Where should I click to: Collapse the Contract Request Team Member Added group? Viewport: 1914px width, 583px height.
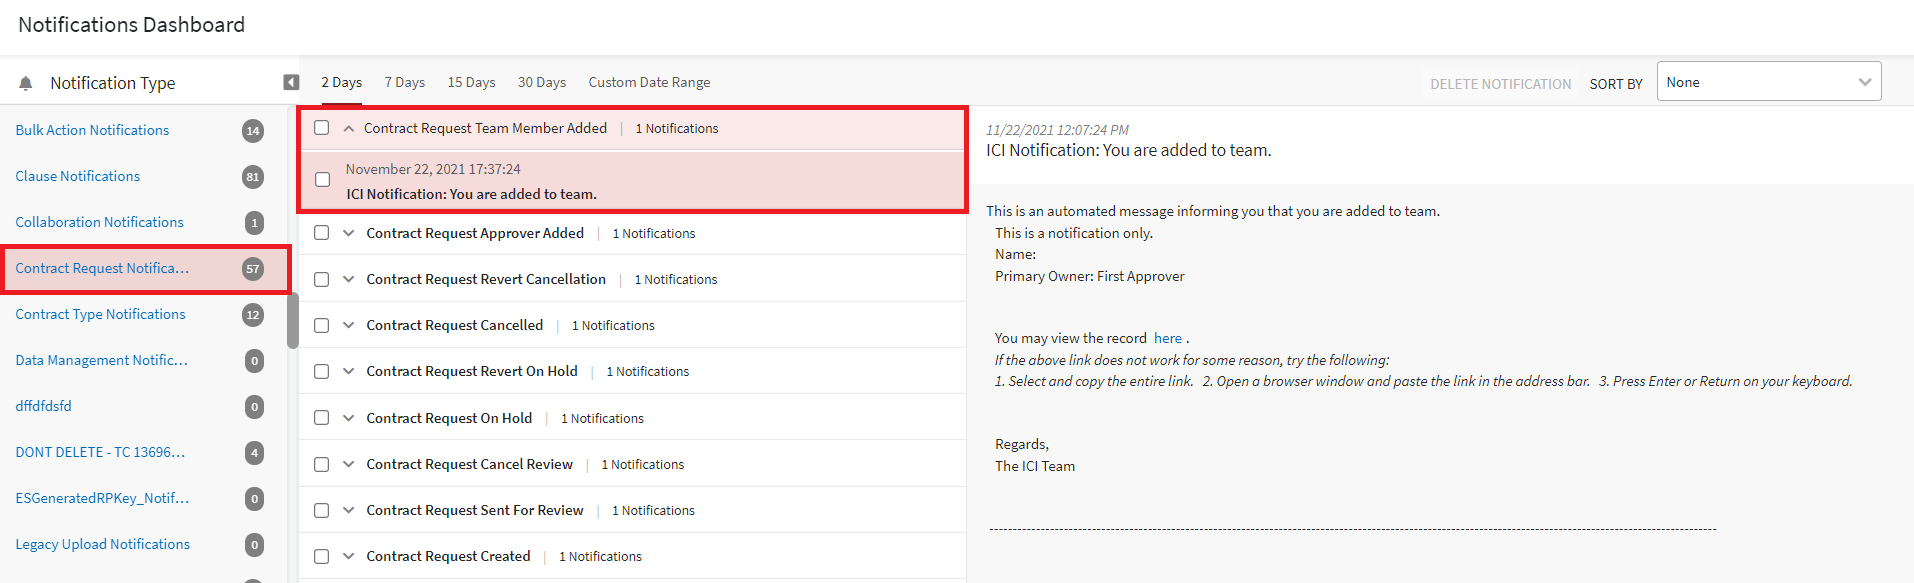(349, 128)
